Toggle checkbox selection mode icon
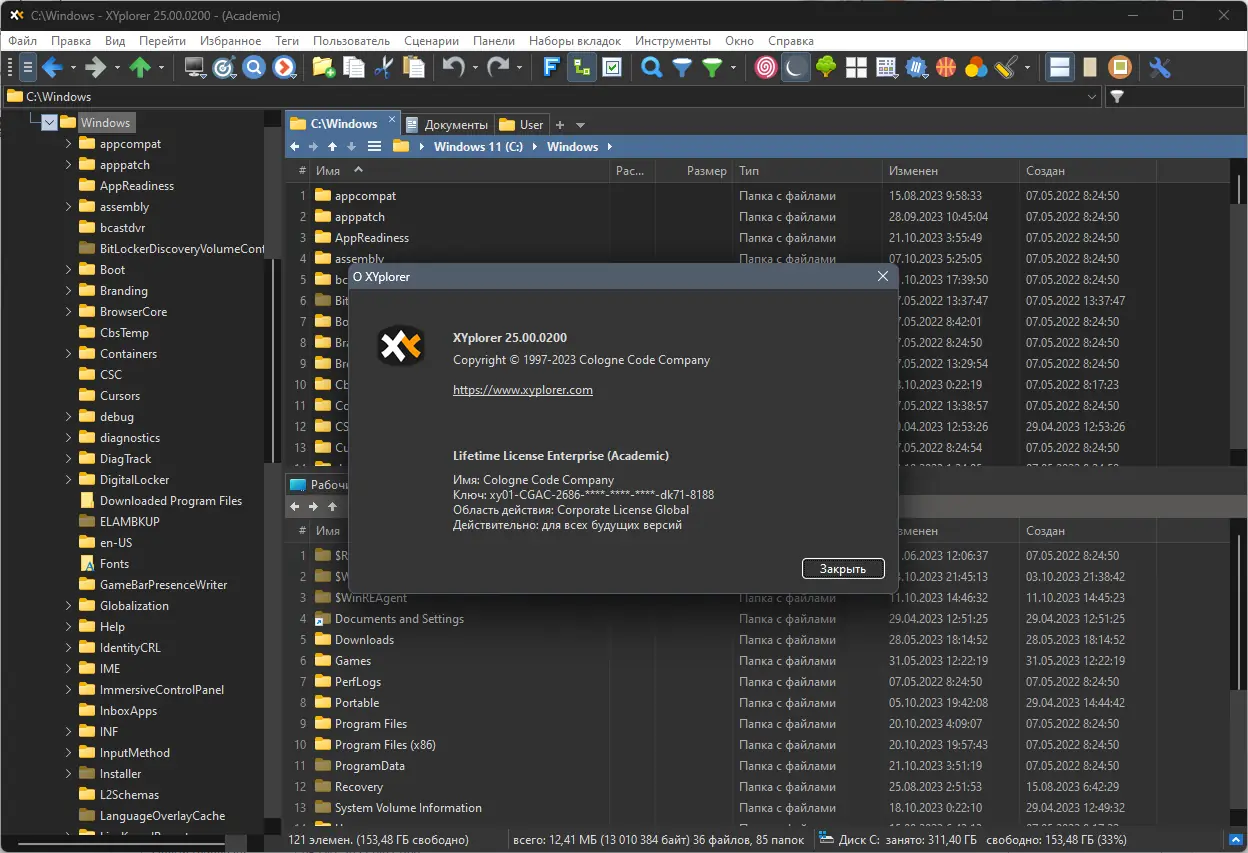The image size is (1248, 853). (611, 67)
